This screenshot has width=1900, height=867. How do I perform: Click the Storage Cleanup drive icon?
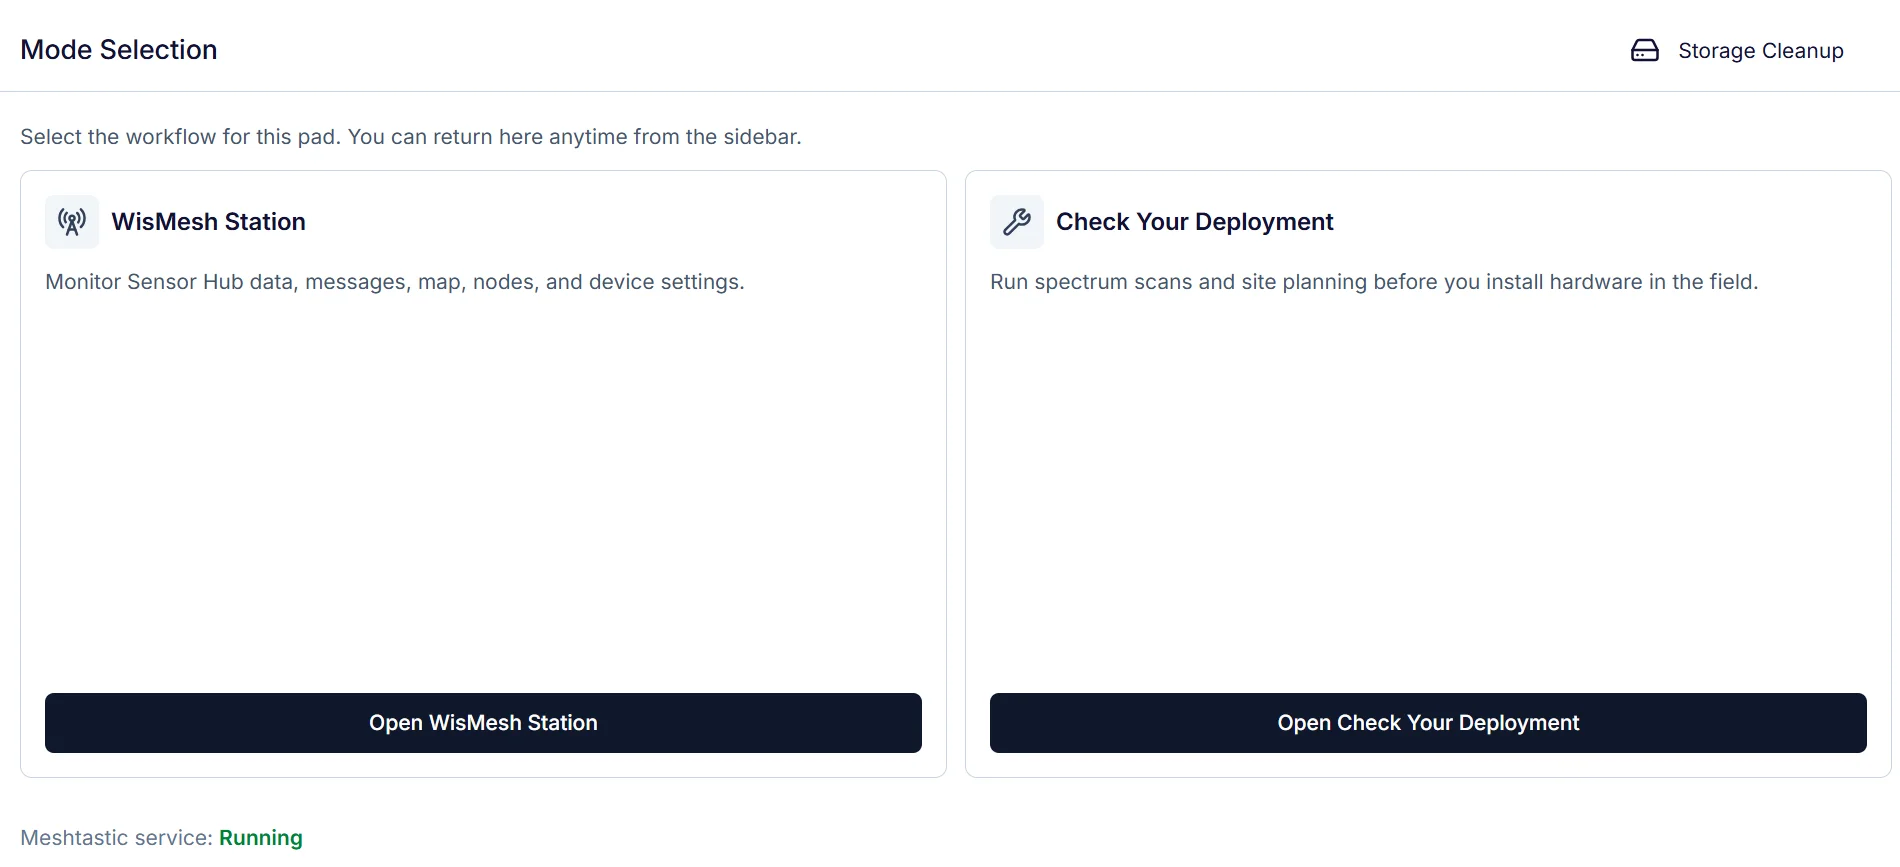(x=1645, y=51)
